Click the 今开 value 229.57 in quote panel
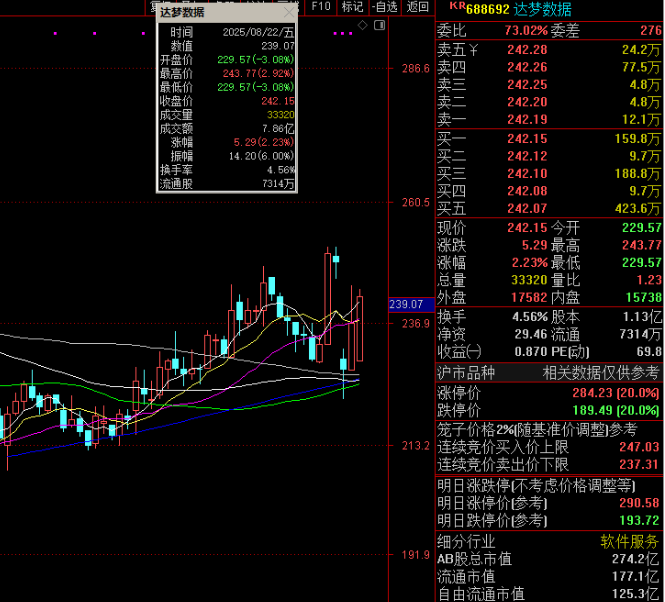Viewport: 665px width, 602px height. [642, 228]
